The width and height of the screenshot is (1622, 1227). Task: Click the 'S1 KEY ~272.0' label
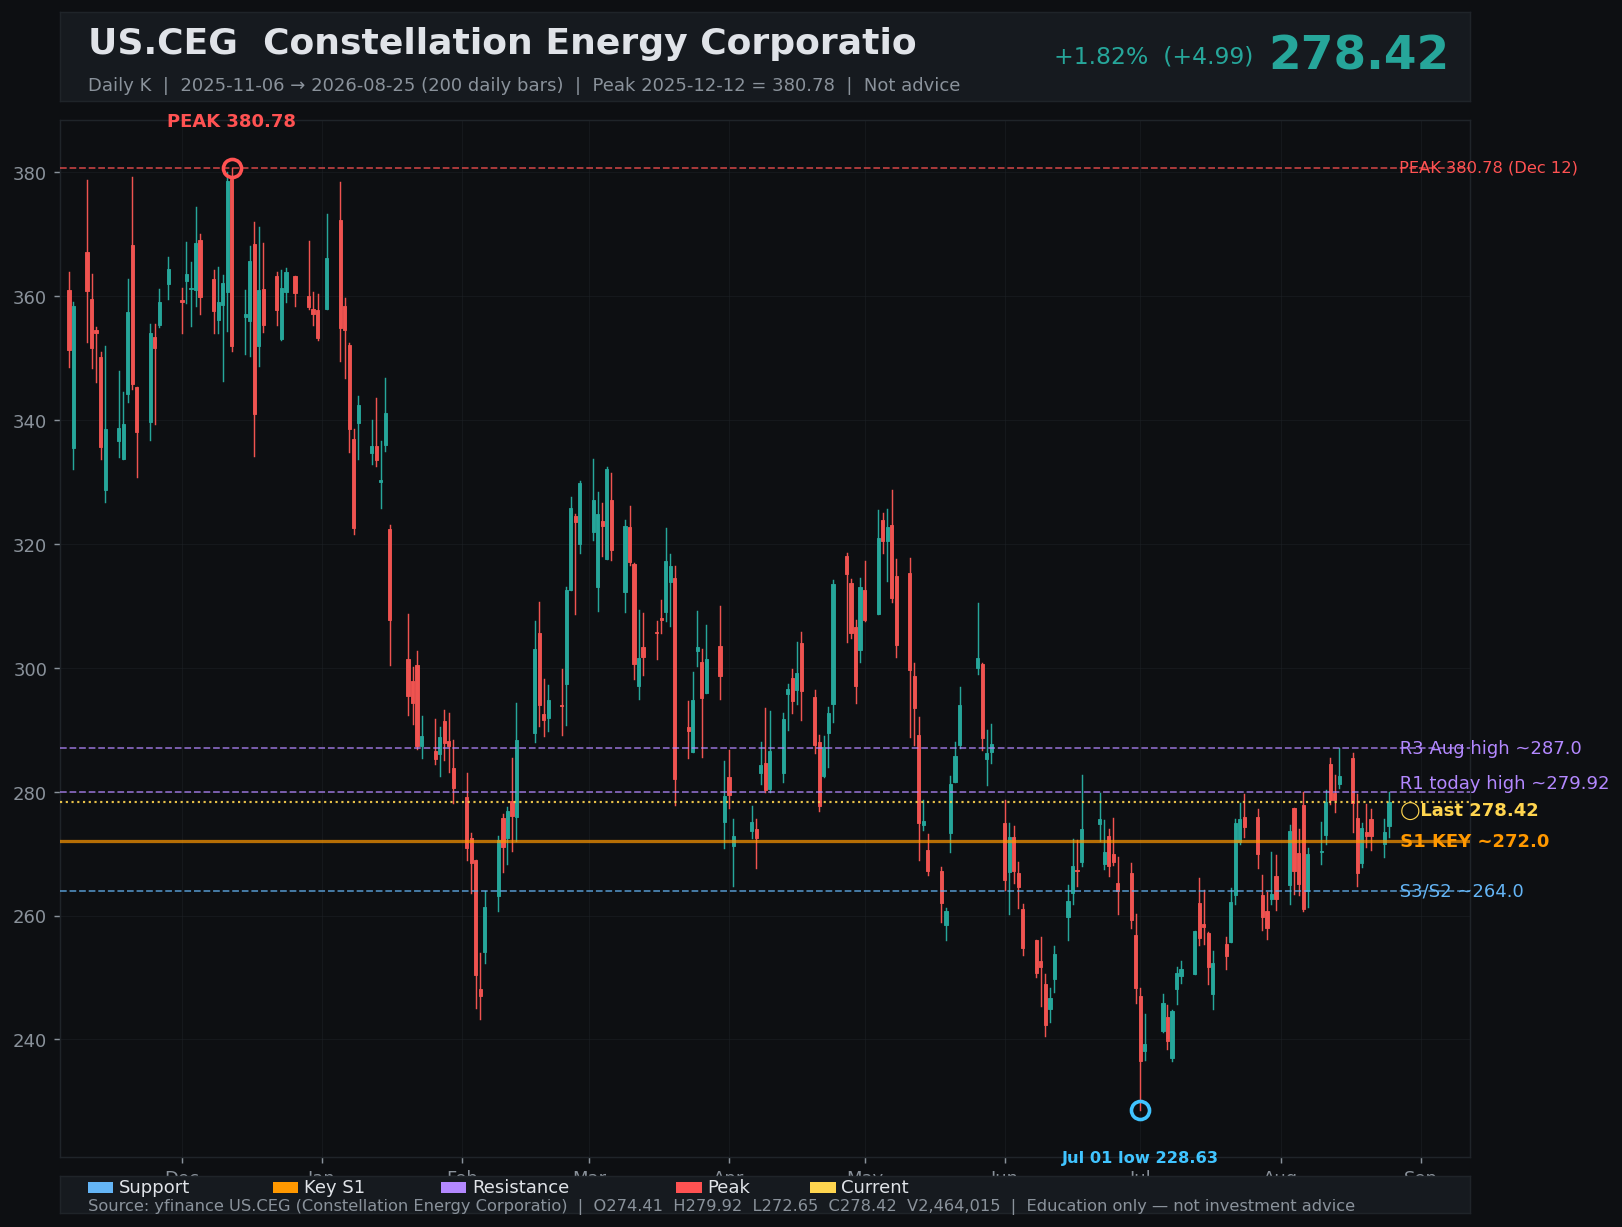[x=1474, y=842]
